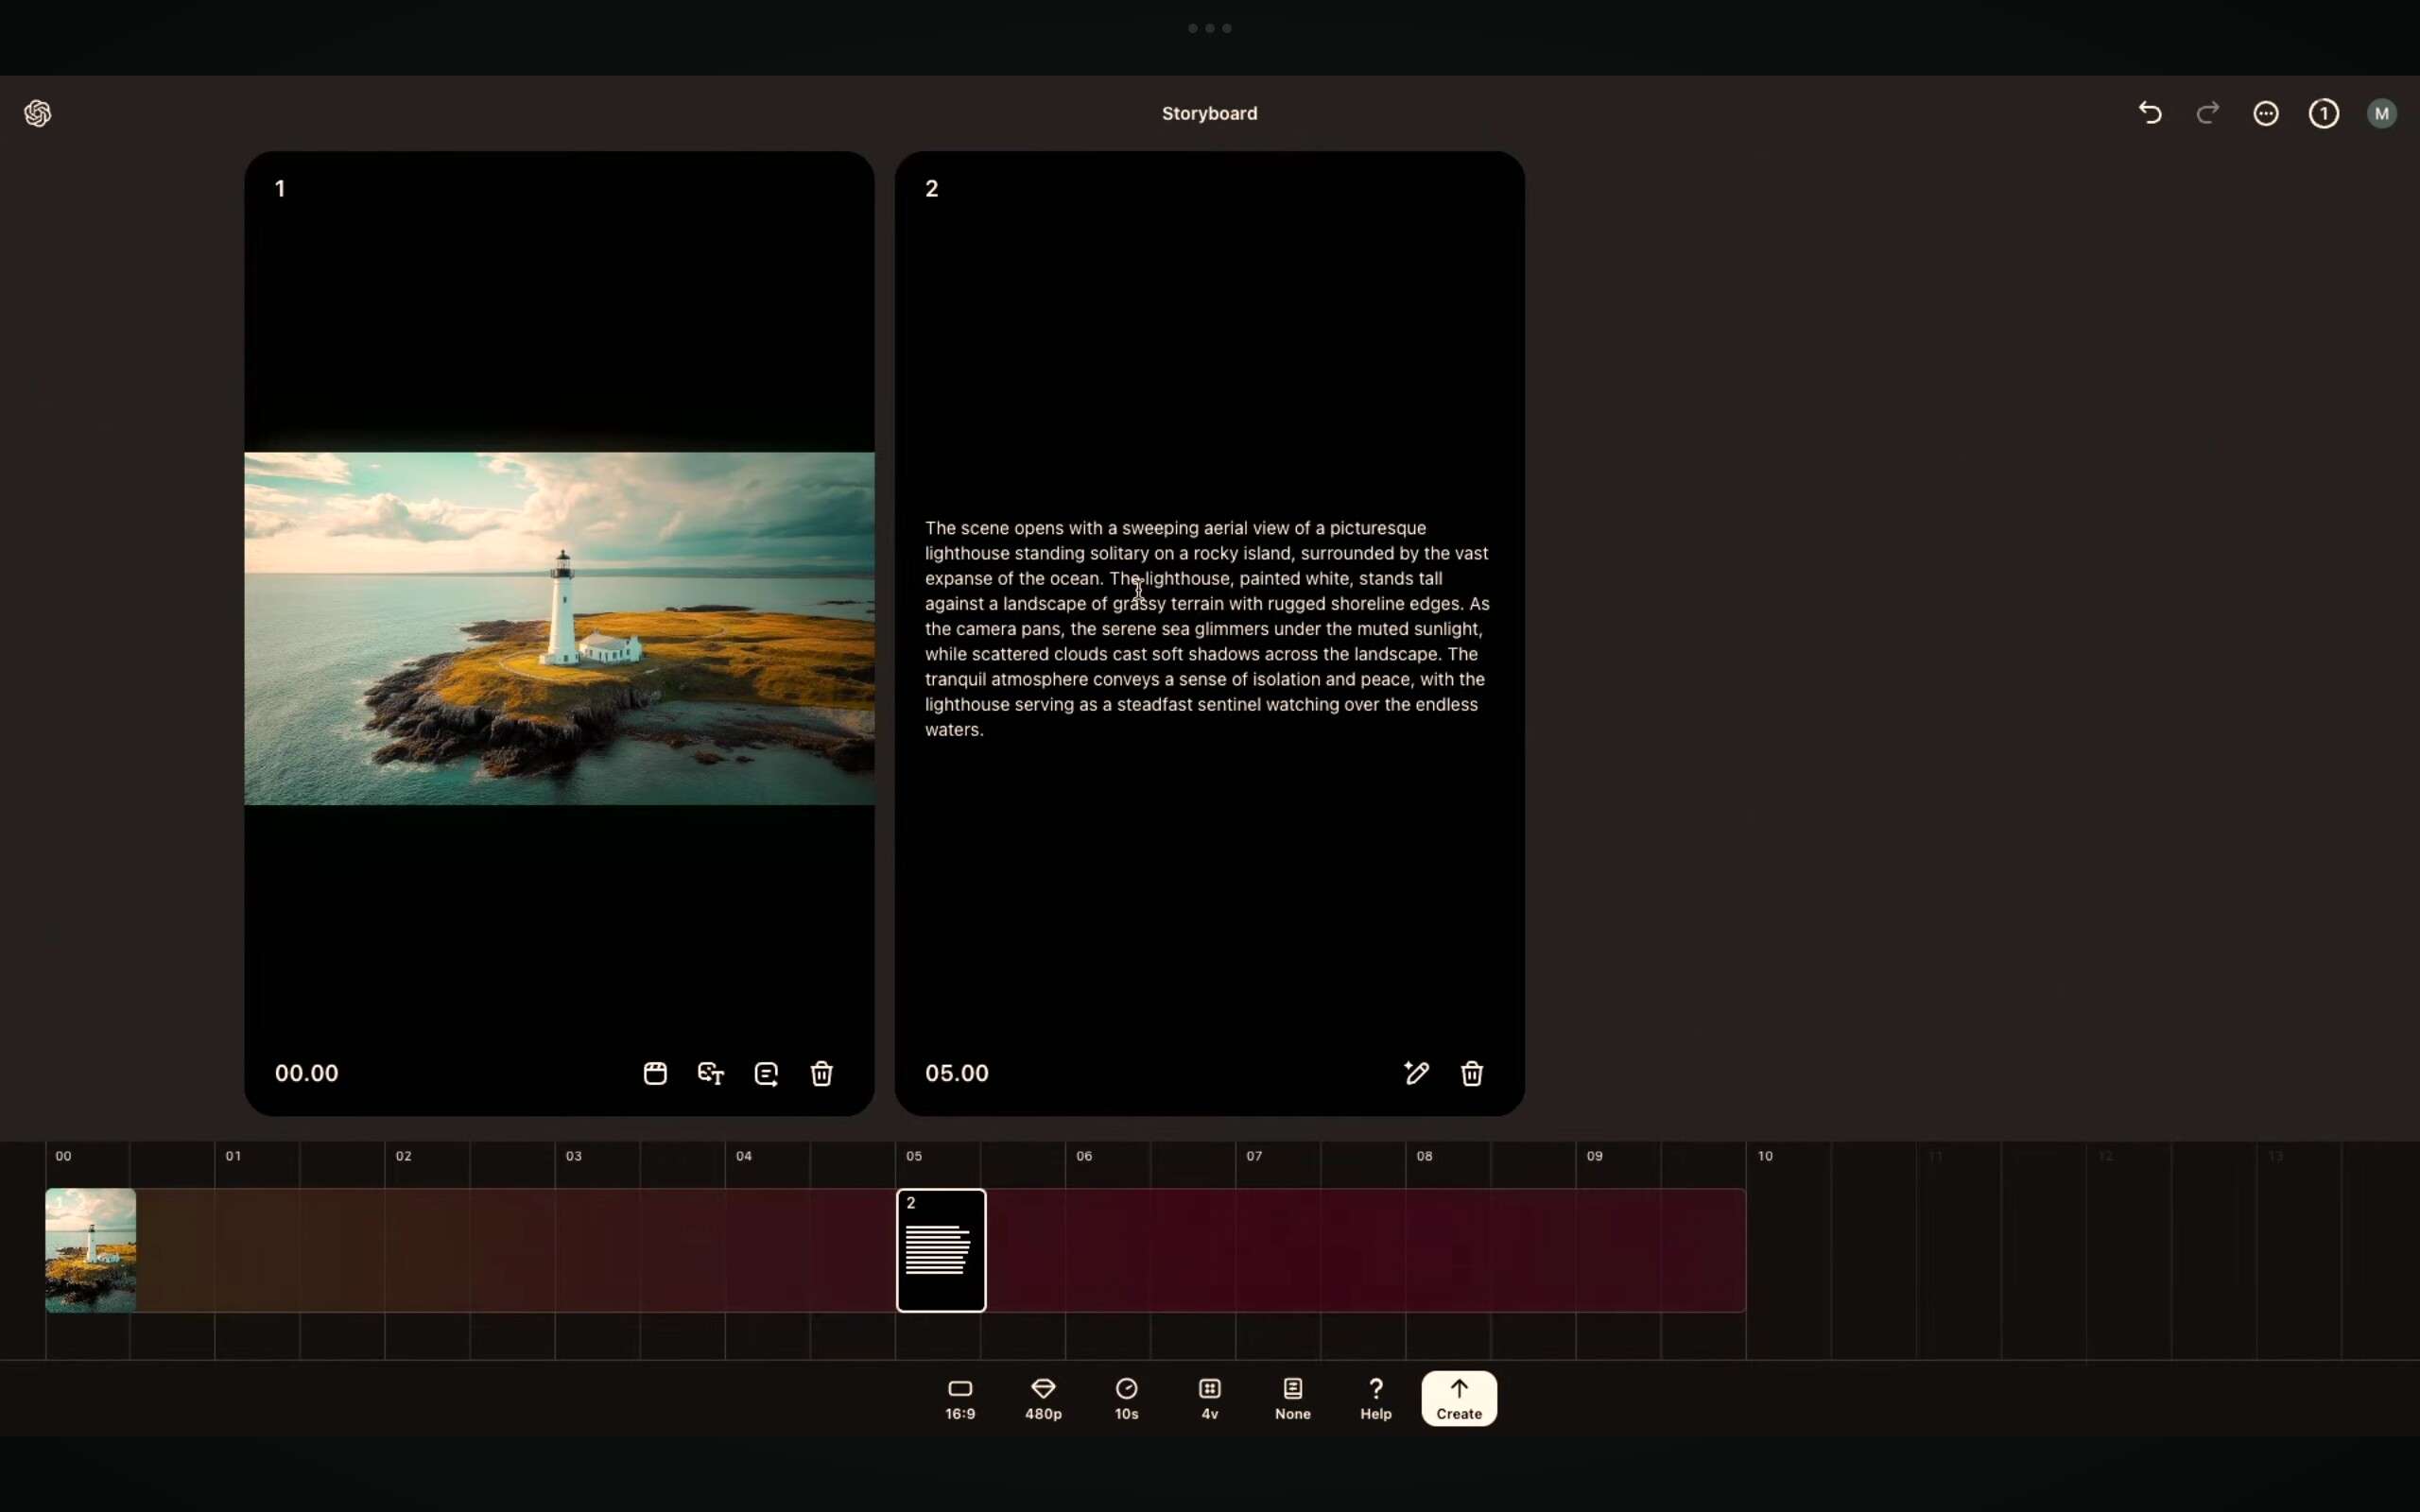
Task: Click the caption icon on card 1
Action: (766, 1073)
